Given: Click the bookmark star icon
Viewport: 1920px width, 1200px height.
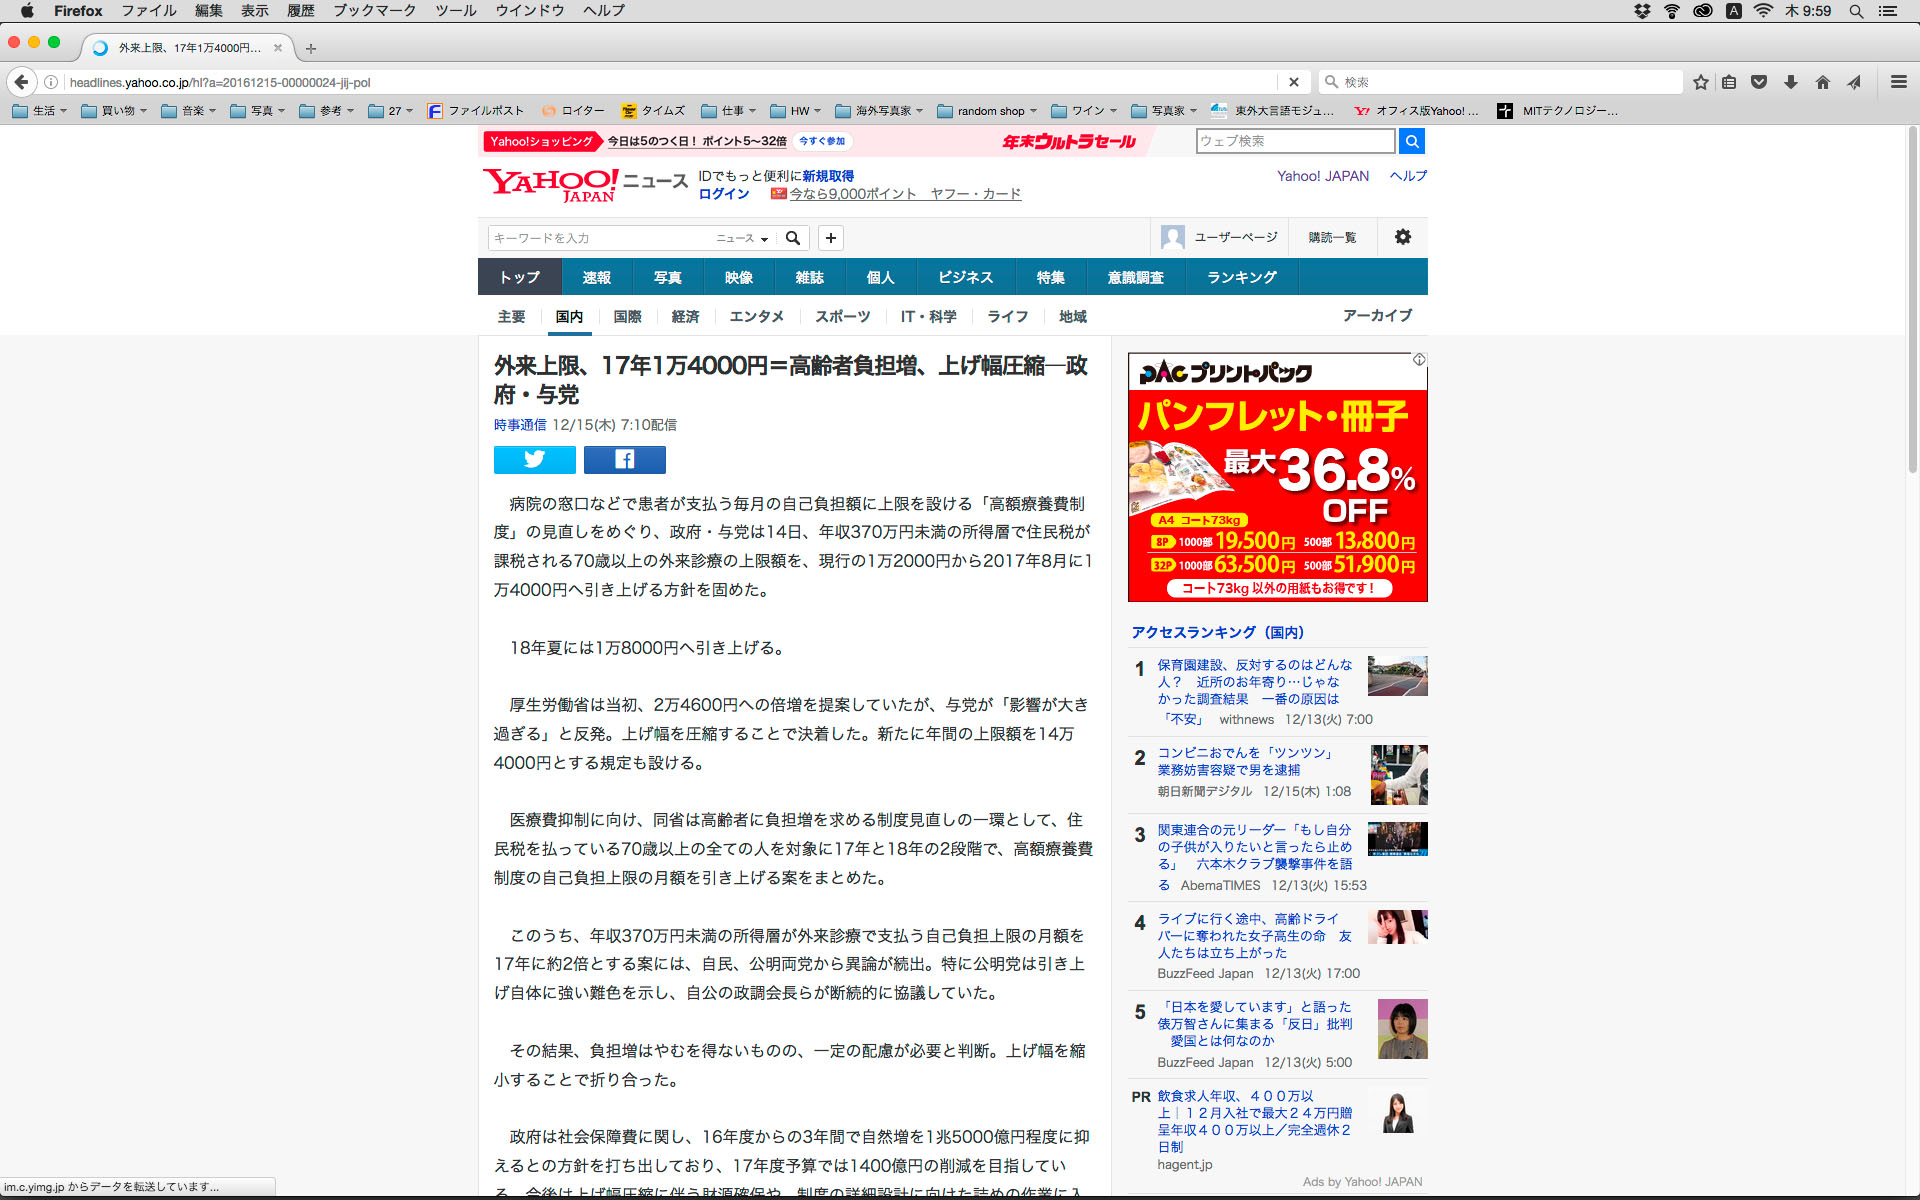Looking at the screenshot, I should coord(1700,82).
